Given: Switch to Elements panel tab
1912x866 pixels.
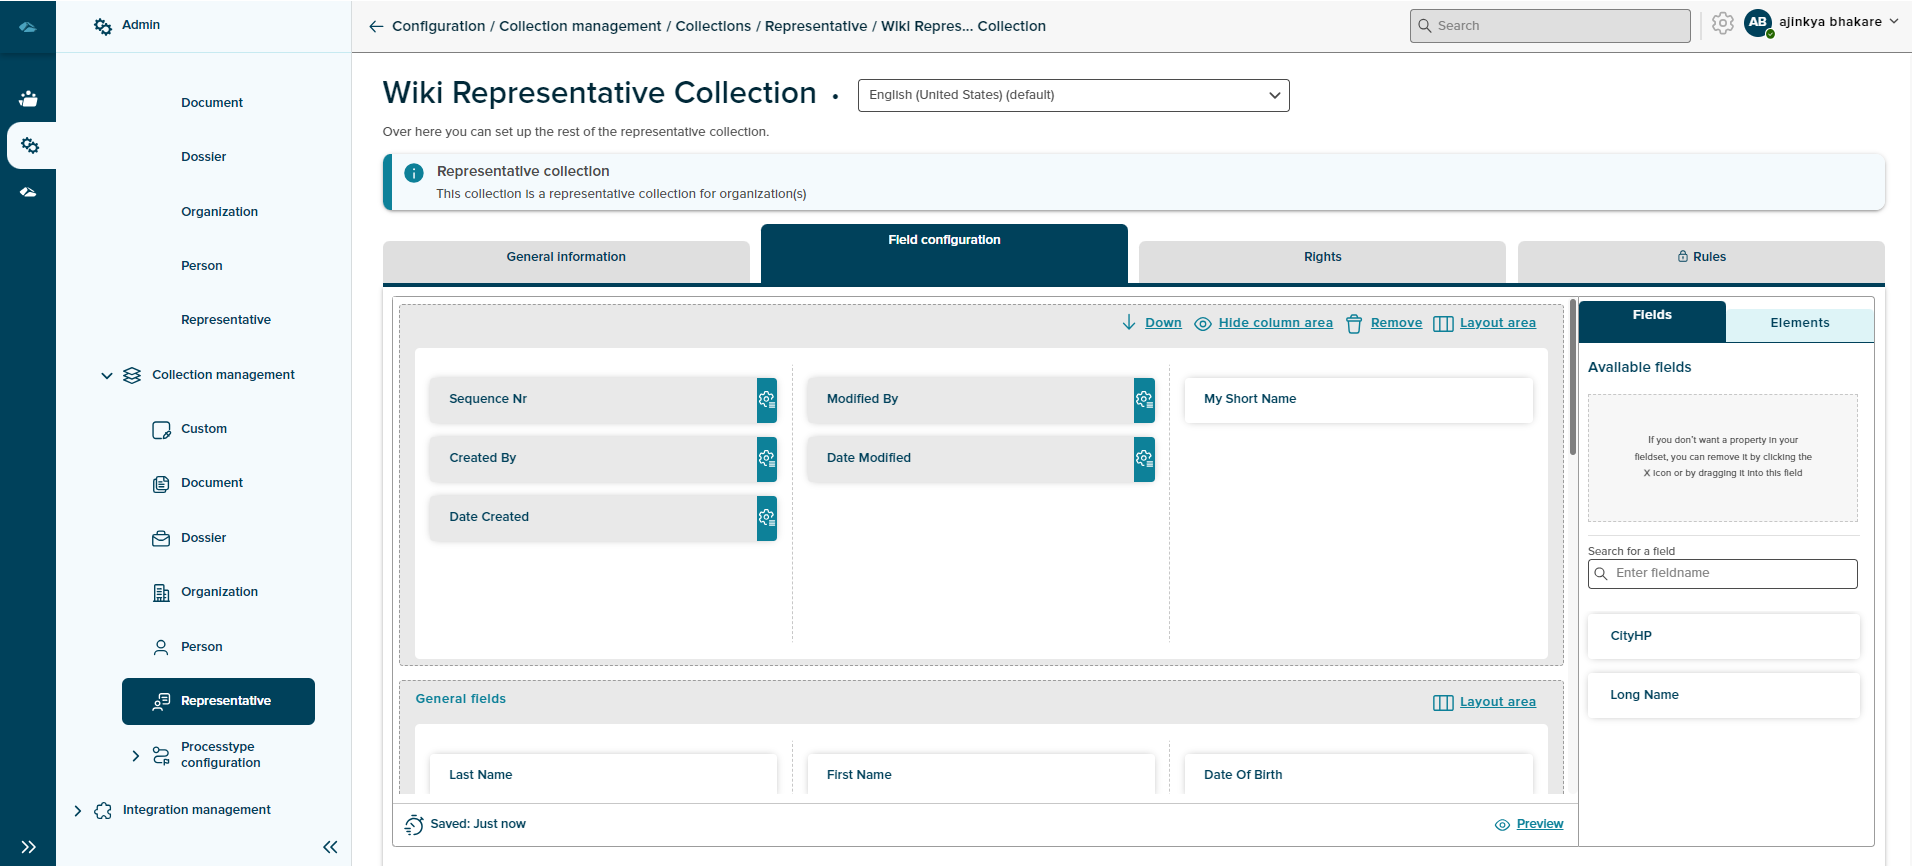Looking at the screenshot, I should [x=1800, y=325].
